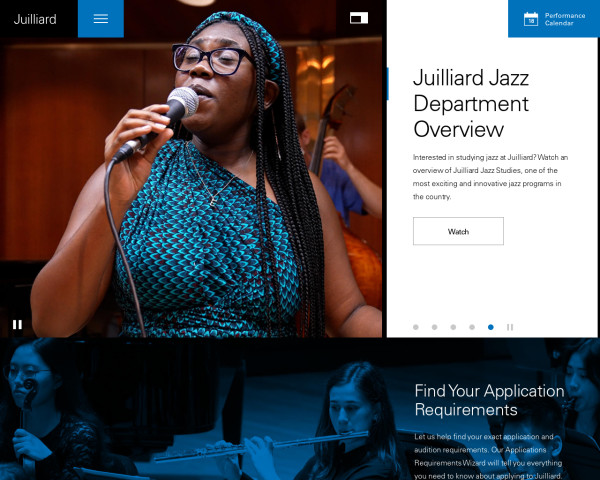Screen dimensions: 600x480
Task: Pause the hero background video
Action: [17, 325]
